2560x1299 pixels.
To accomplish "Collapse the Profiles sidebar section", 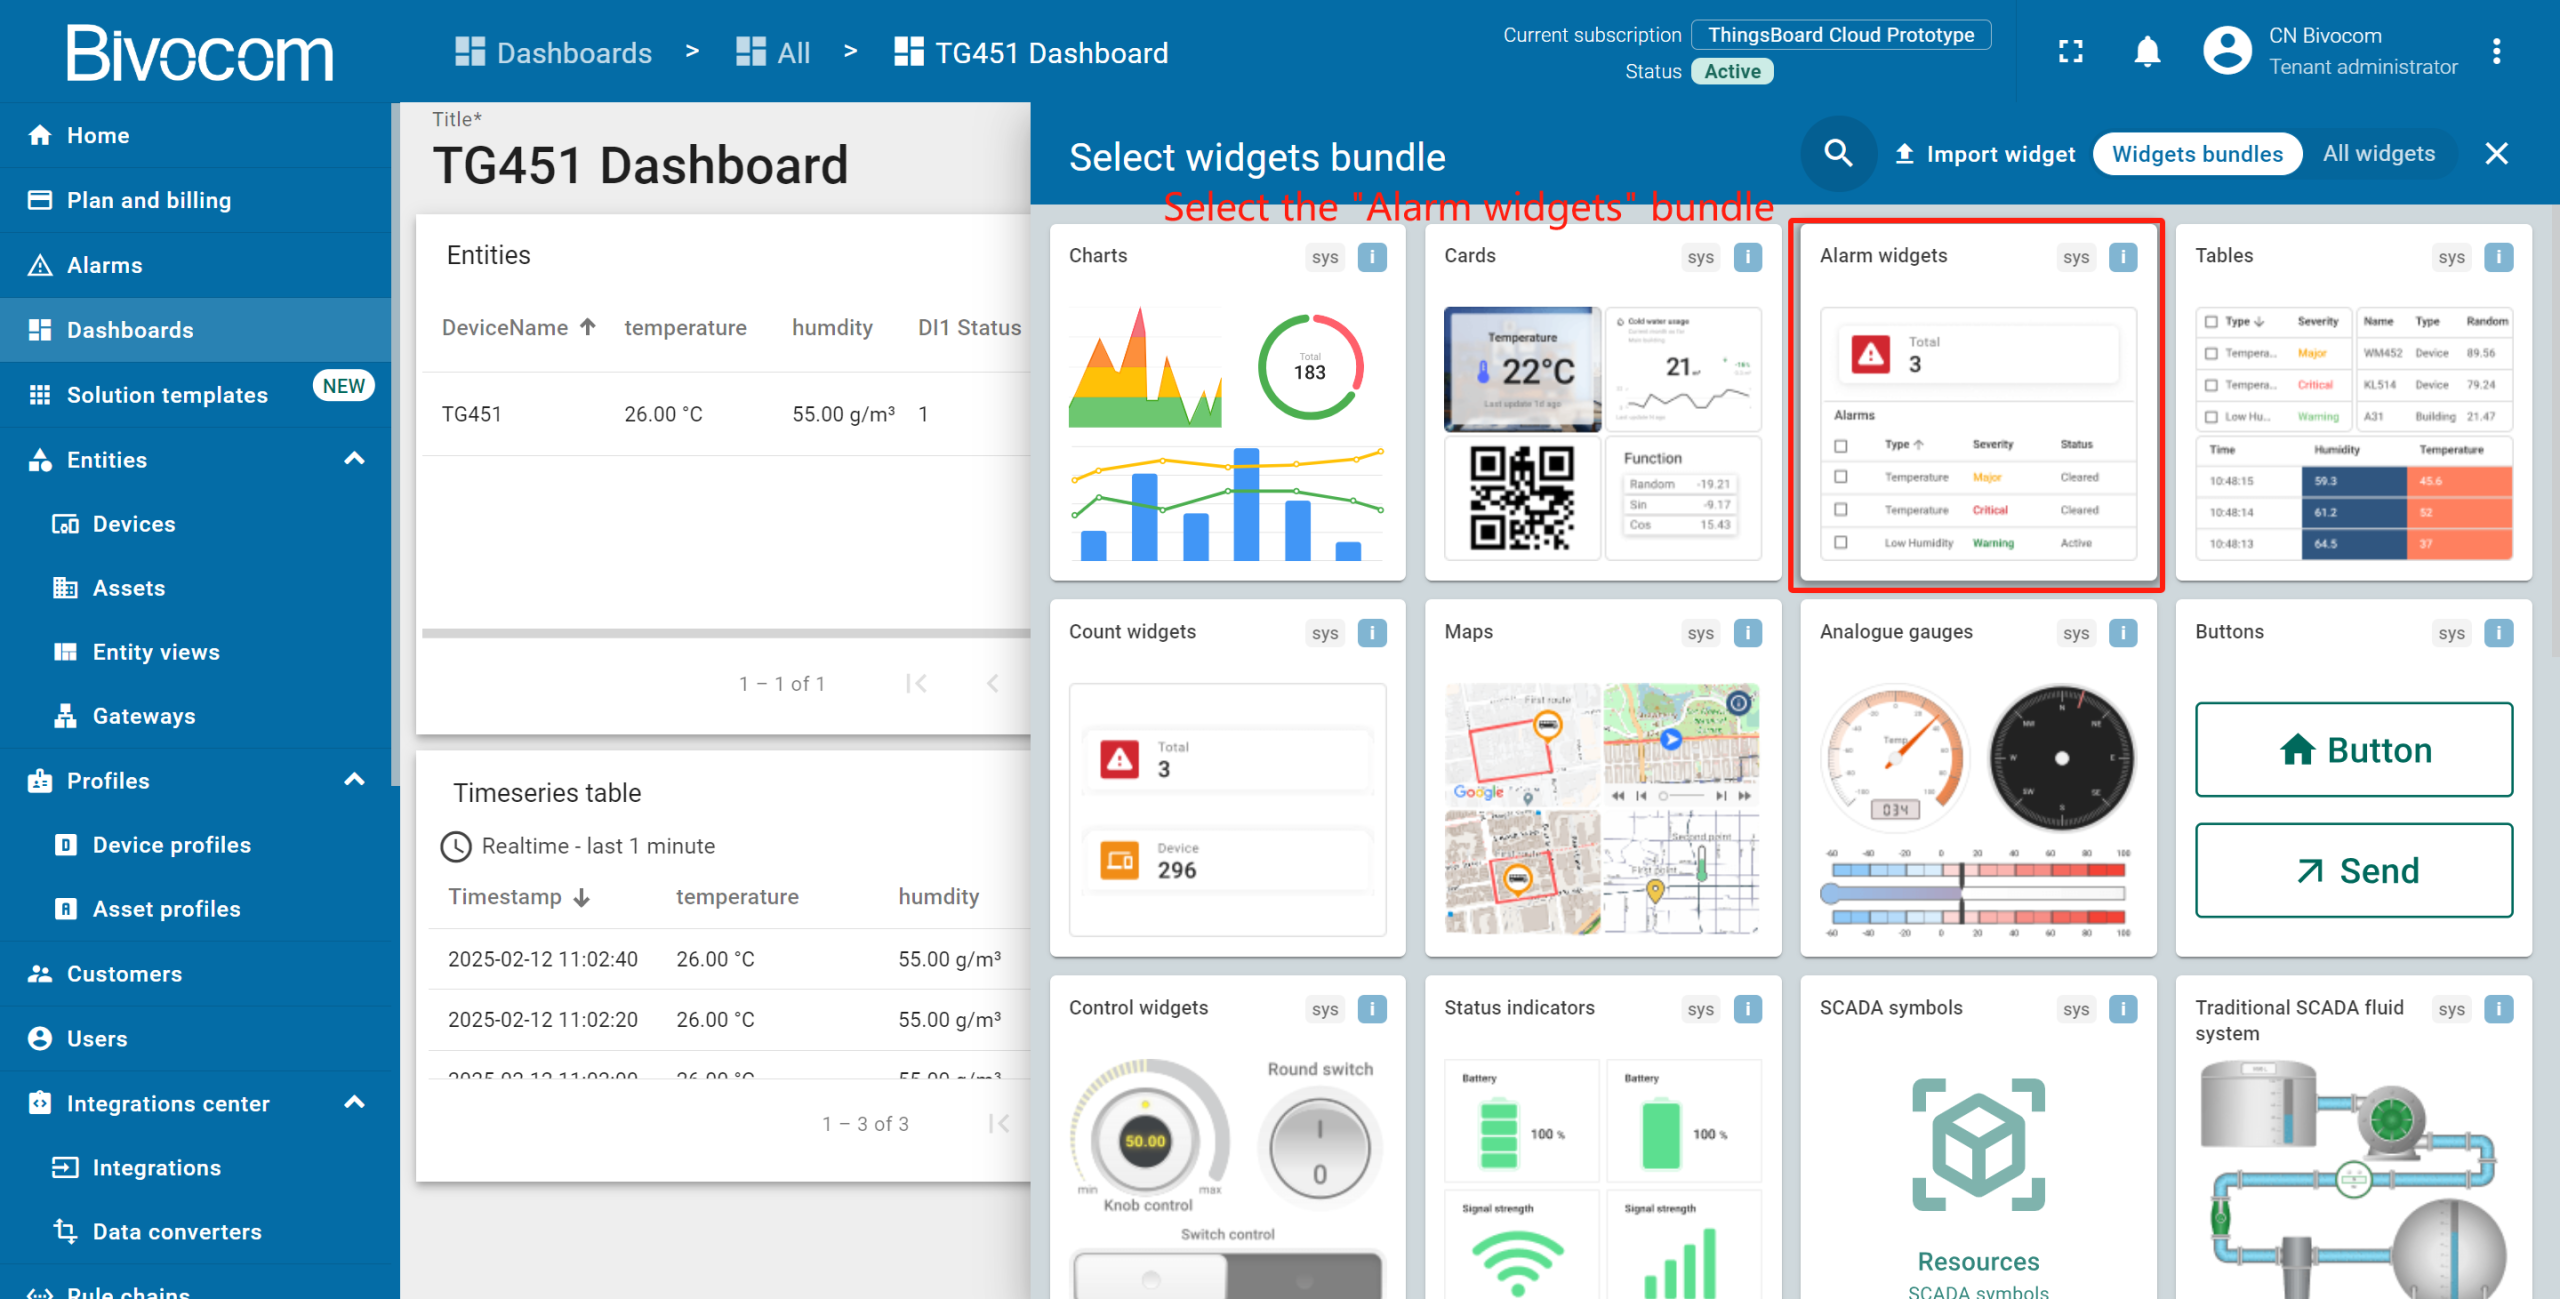I will 354,780.
